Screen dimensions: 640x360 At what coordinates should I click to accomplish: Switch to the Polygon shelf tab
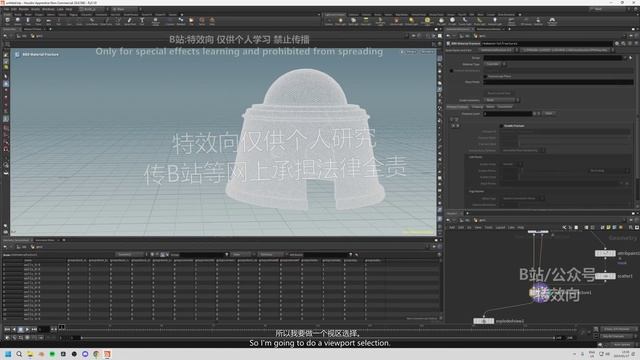(x=39, y=14)
